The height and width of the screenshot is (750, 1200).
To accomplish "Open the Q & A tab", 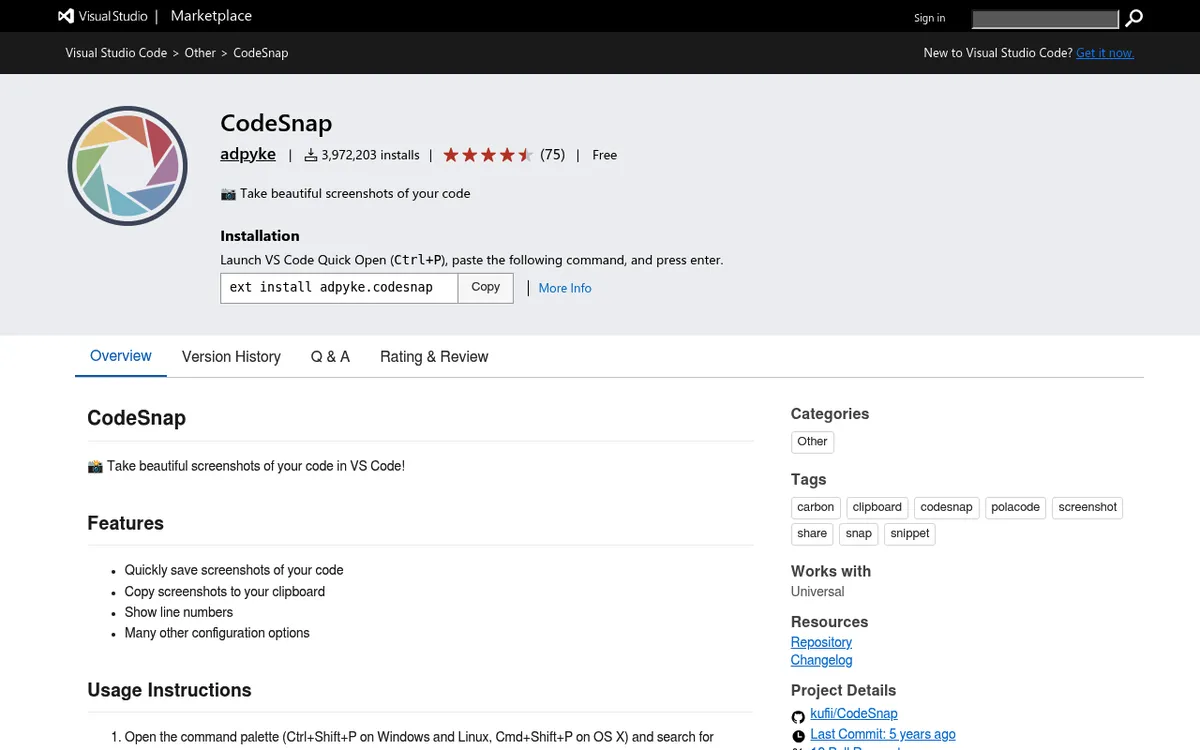I will pyautogui.click(x=330, y=357).
